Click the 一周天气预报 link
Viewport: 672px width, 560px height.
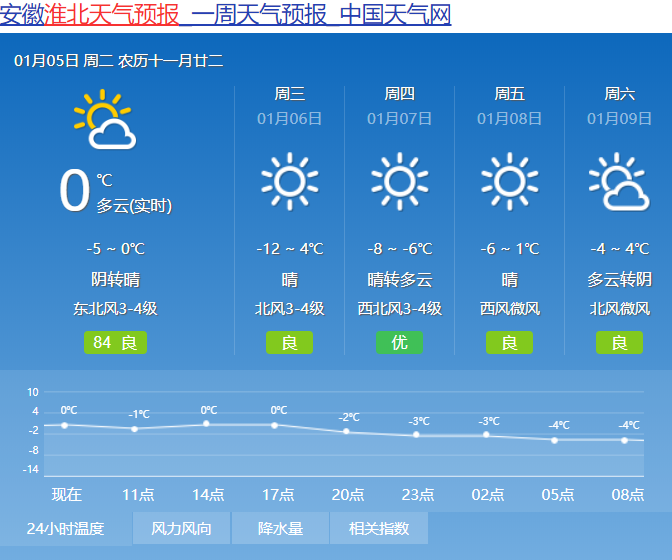[259, 15]
